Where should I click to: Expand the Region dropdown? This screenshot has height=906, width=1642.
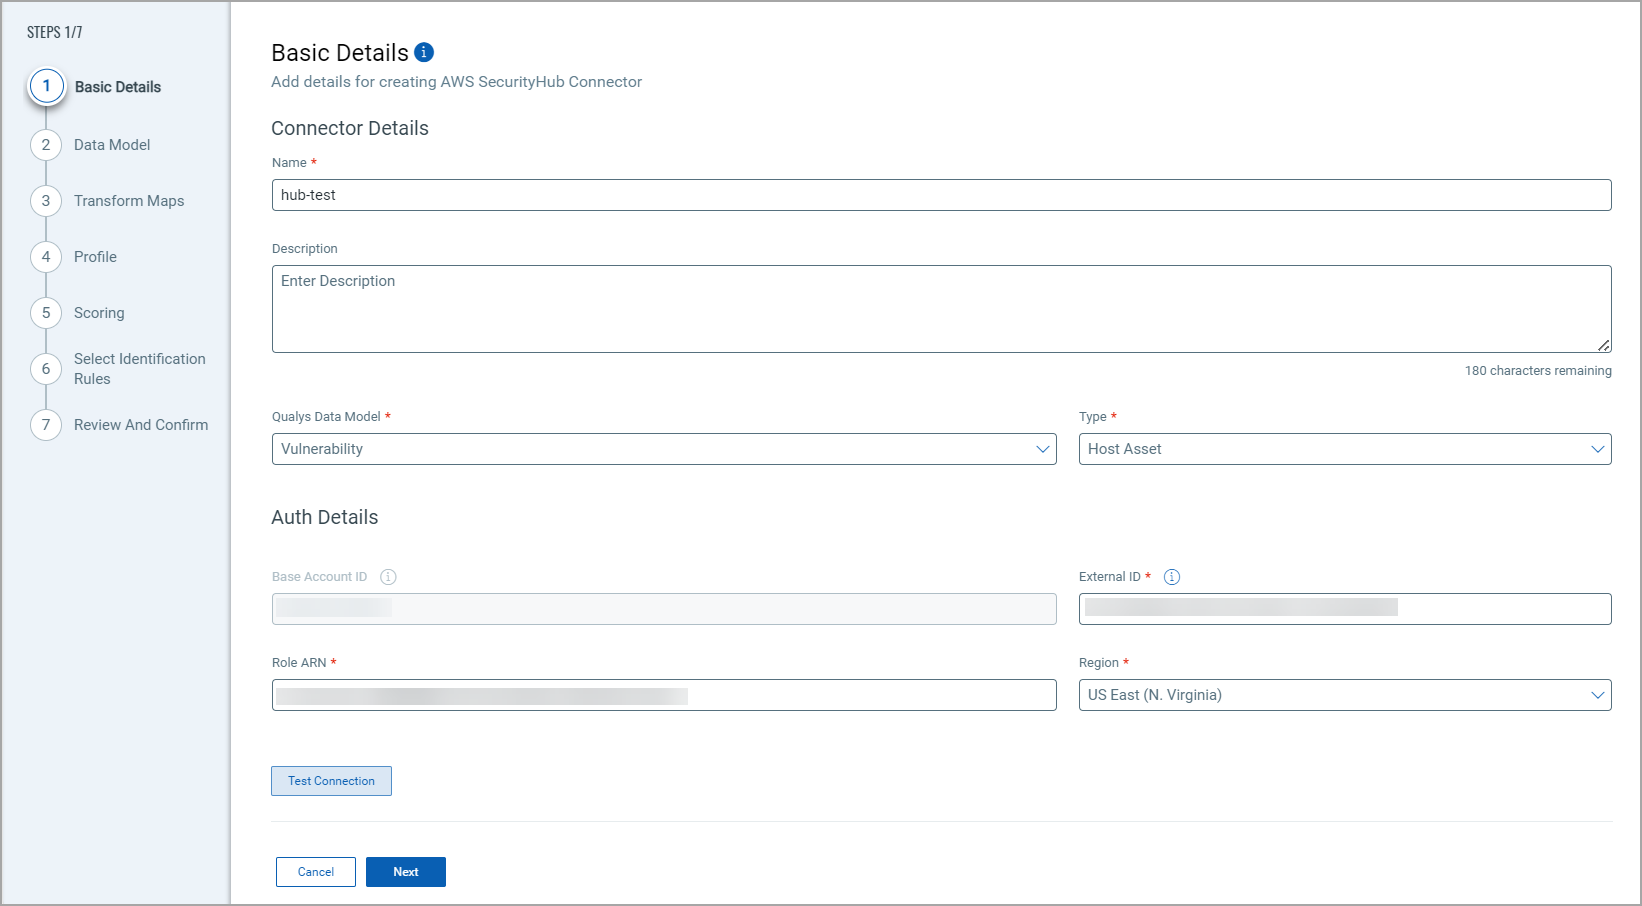click(1344, 695)
